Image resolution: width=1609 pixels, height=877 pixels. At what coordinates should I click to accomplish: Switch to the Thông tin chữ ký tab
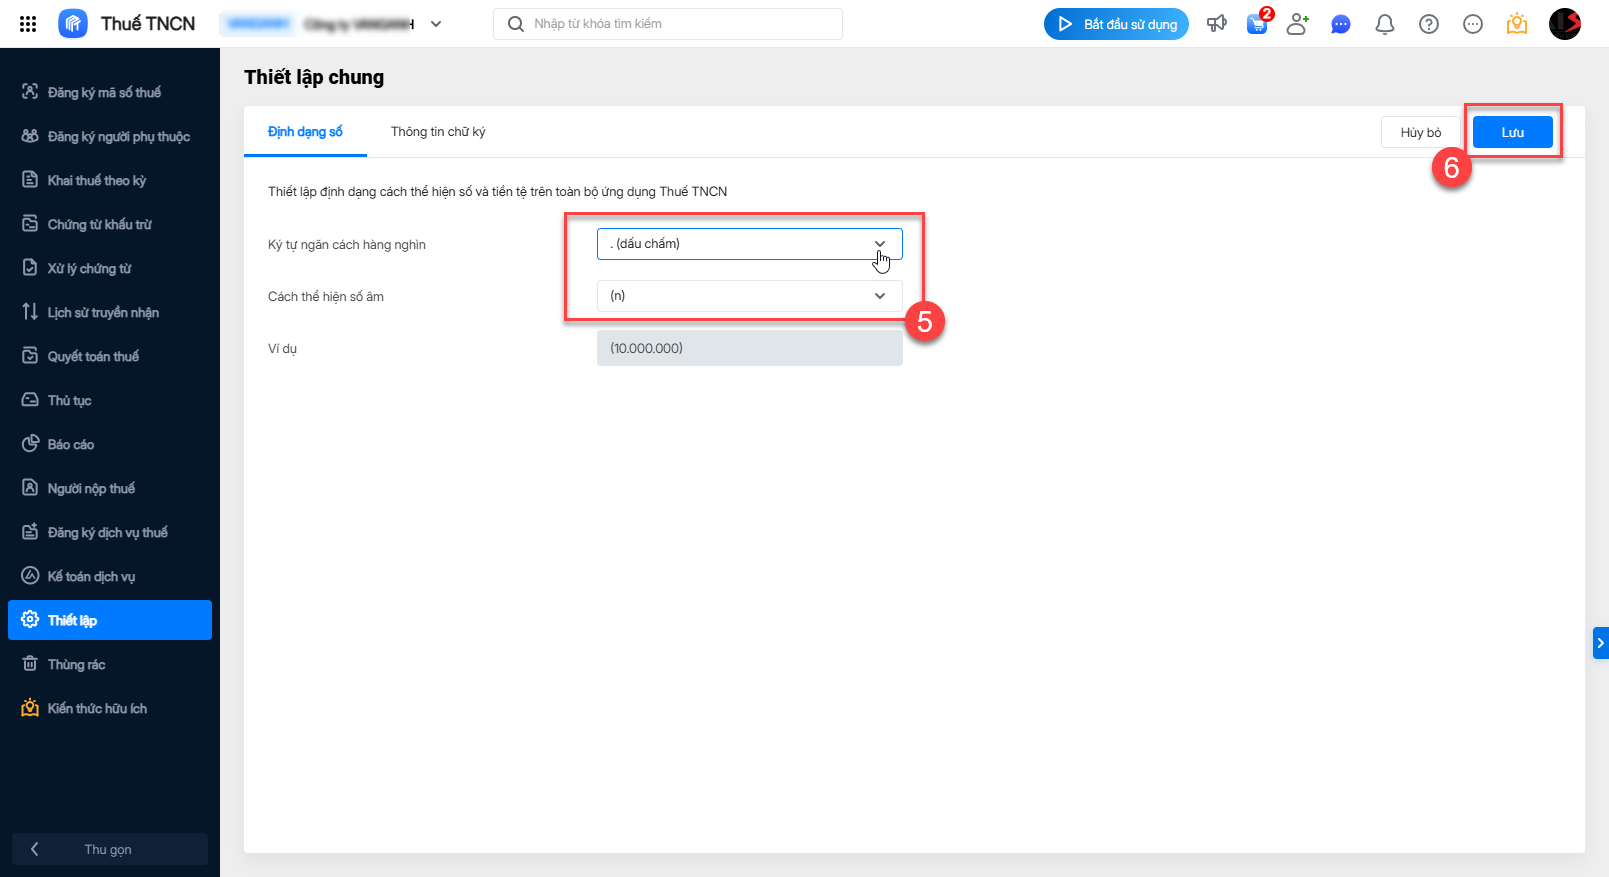438,132
